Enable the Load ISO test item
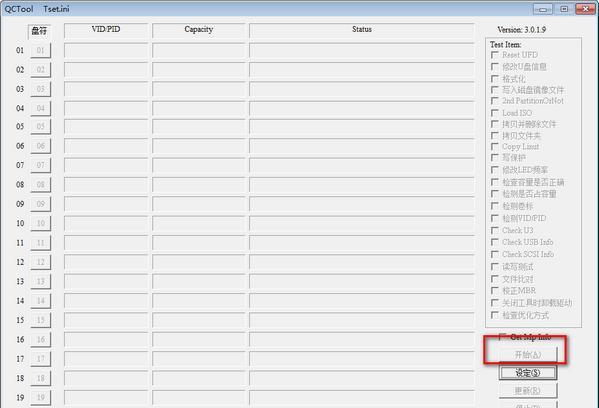This screenshot has width=599, height=408. (x=495, y=113)
